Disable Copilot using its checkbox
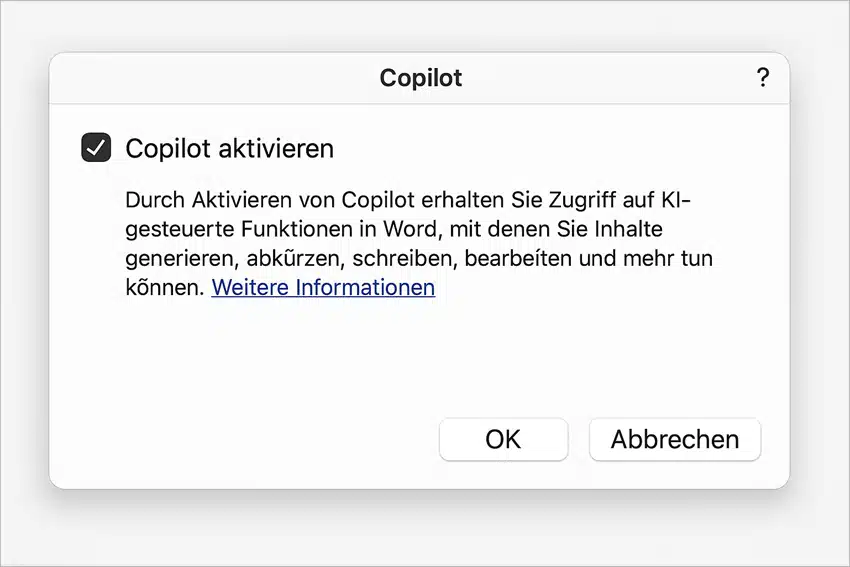The width and height of the screenshot is (850, 567). [96, 147]
